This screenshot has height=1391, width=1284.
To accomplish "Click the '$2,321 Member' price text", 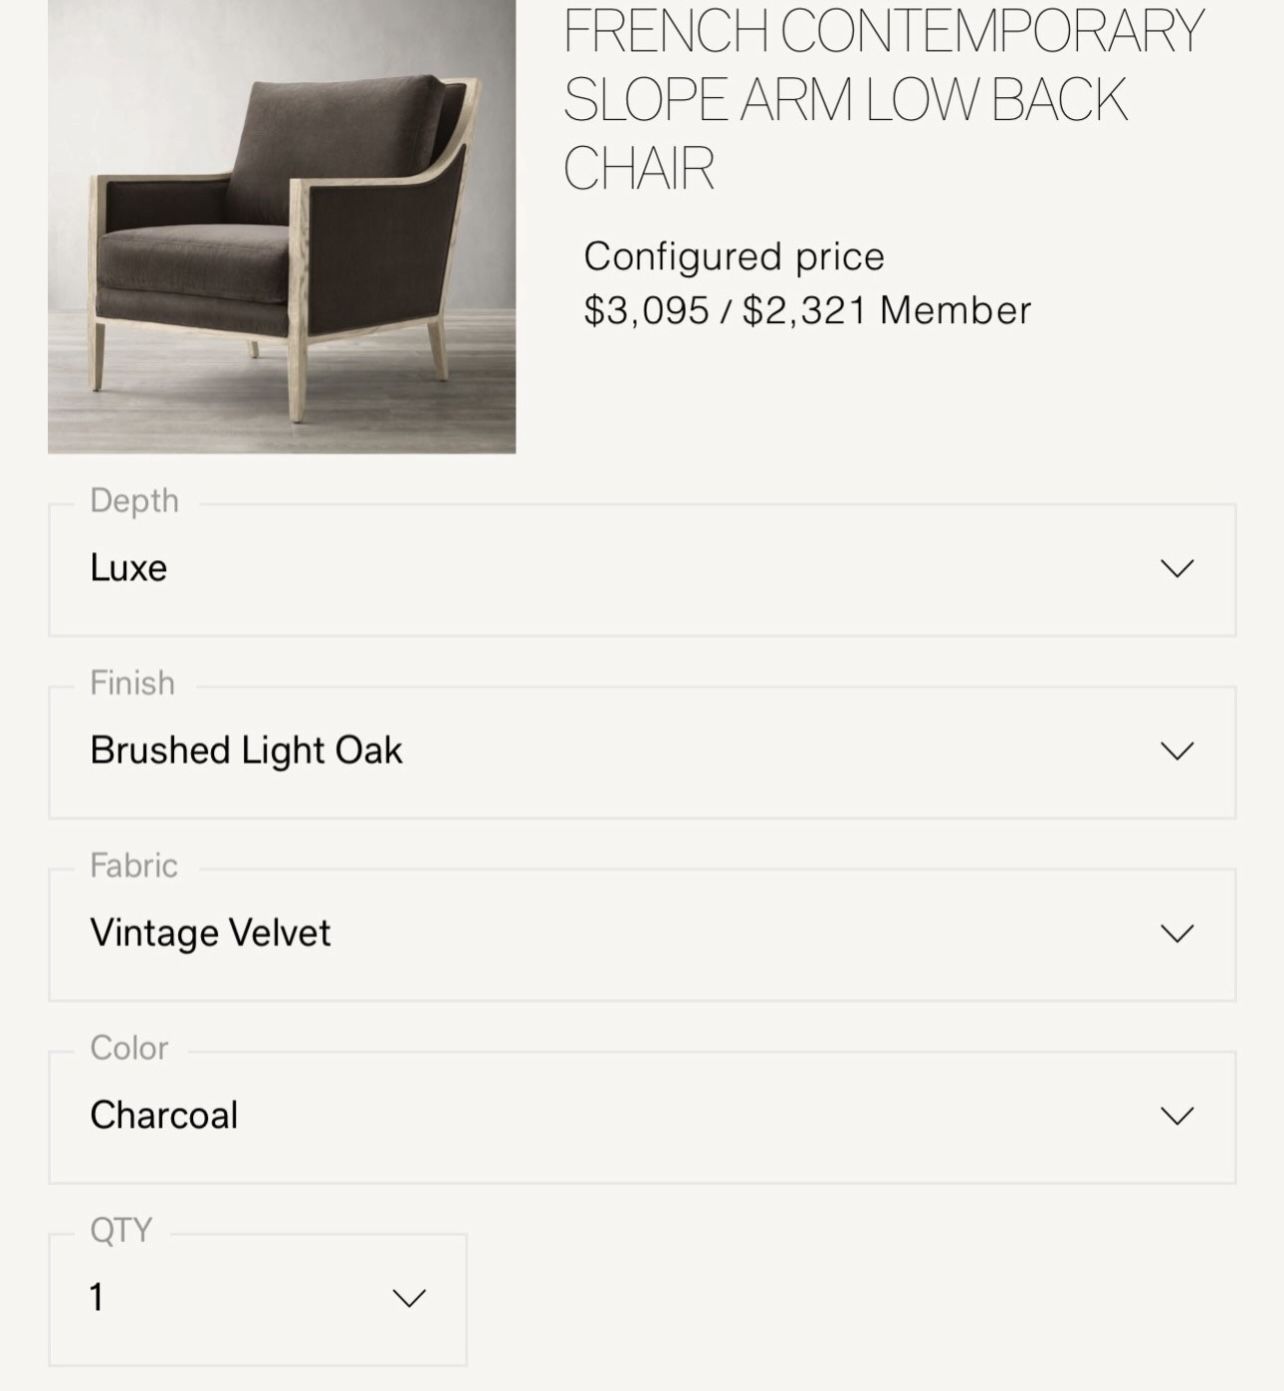I will [x=886, y=310].
